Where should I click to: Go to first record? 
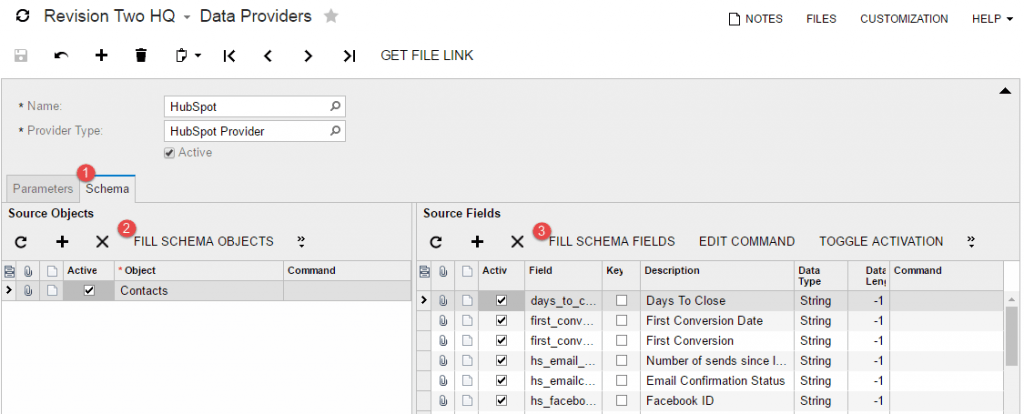tap(229, 56)
